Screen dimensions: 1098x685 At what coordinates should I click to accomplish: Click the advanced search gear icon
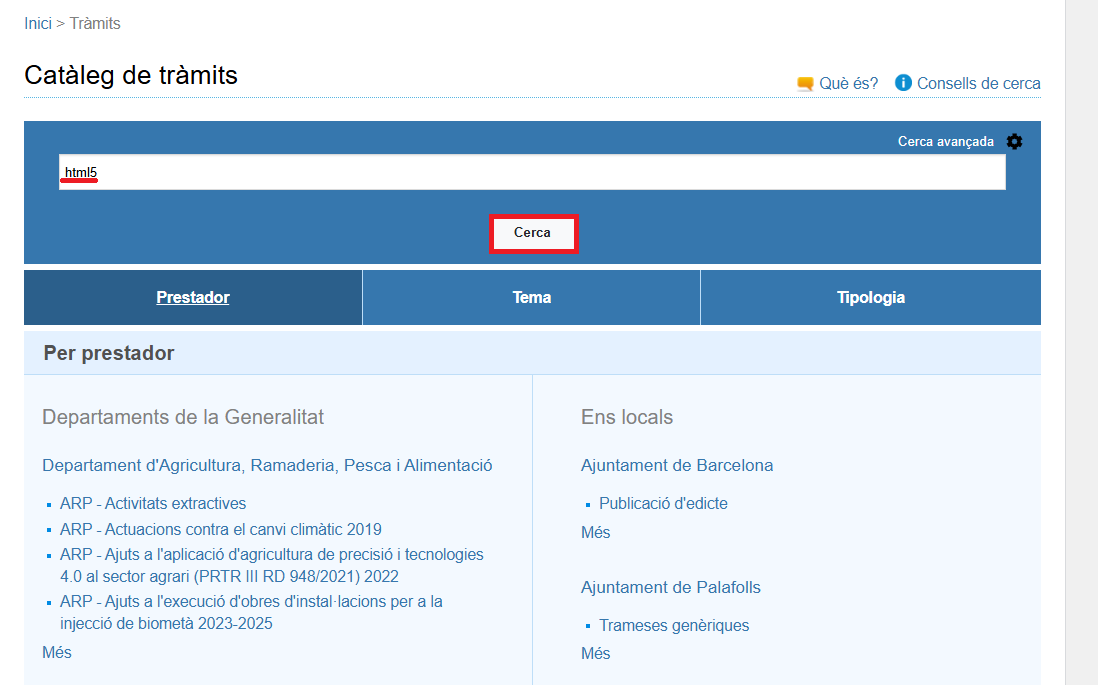click(x=1014, y=142)
